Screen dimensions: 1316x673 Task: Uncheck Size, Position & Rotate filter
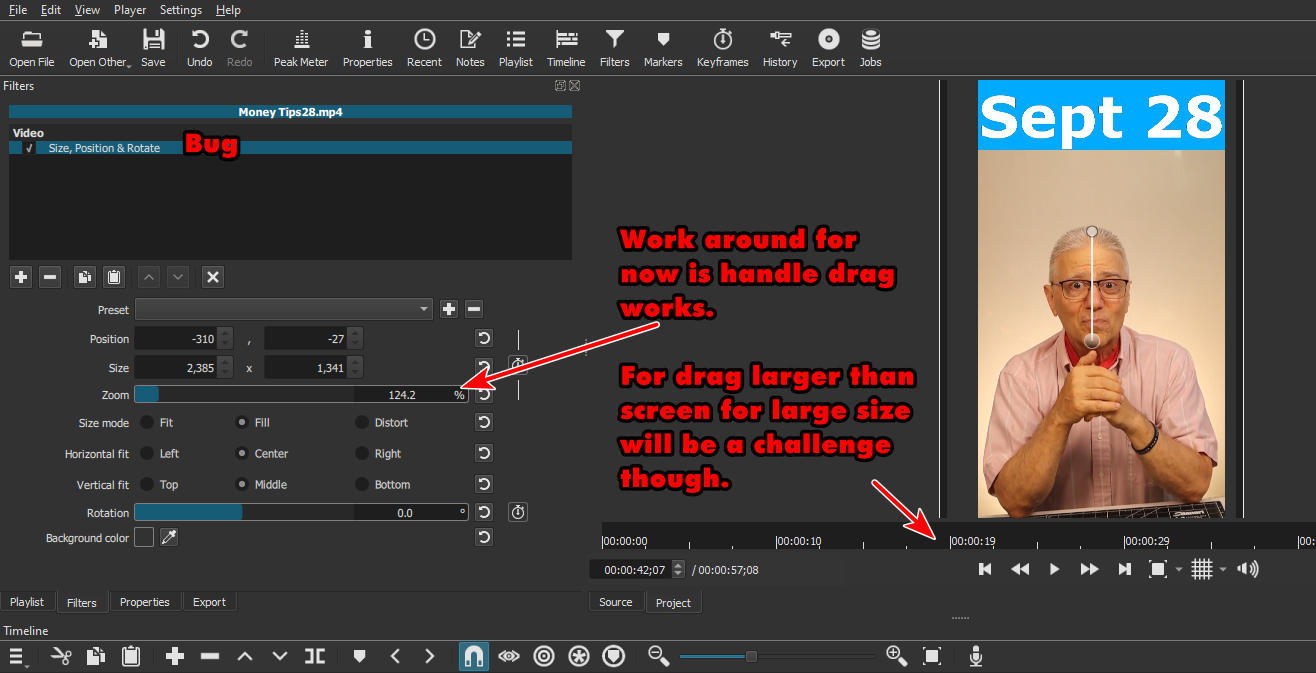[x=29, y=148]
